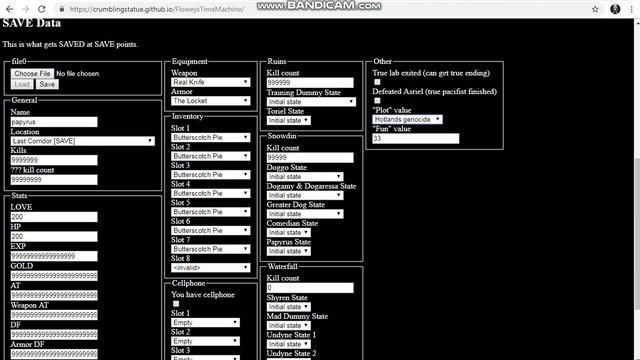Screen dimensions: 640x360
Task: Toggle You have cellphone checkbox
Action: [x=176, y=304]
